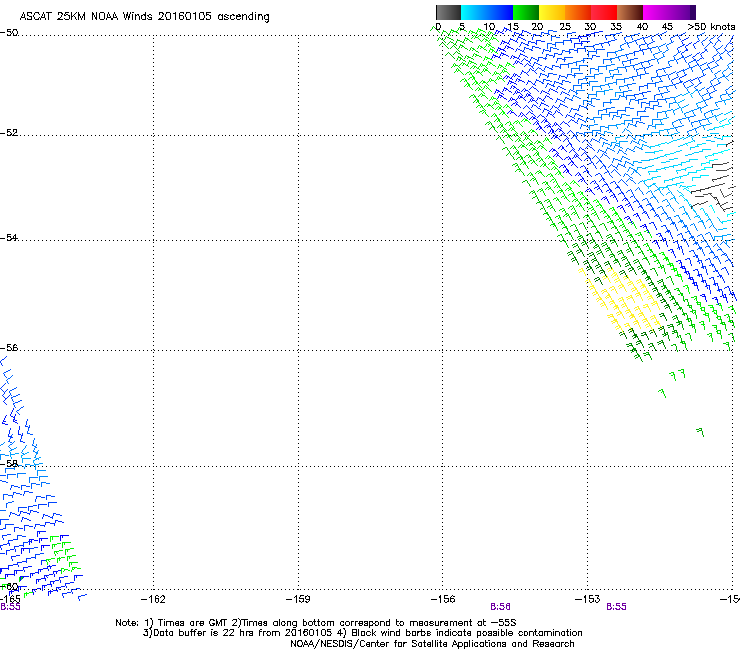Click the note 'Data buffer is 22 hrs from 20160105'
The image size is (740, 650).
click(x=237, y=633)
